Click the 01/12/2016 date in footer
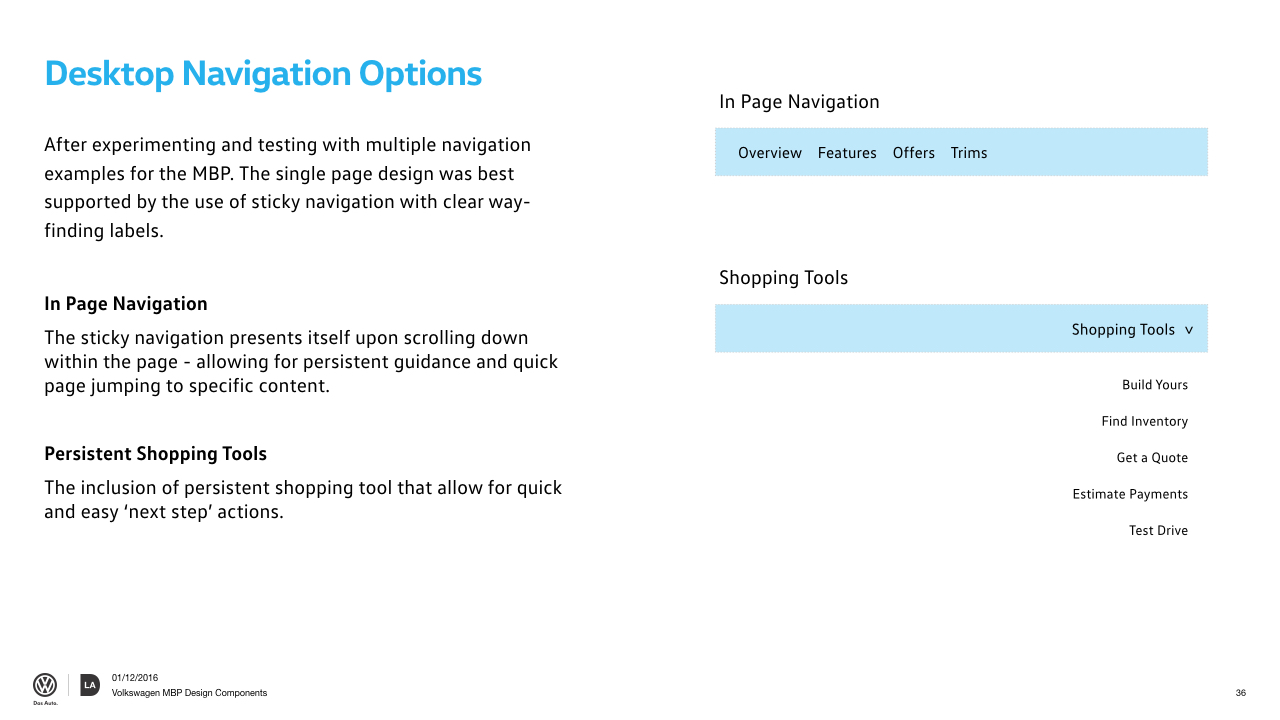The width and height of the screenshot is (1280, 720). click(x=135, y=678)
